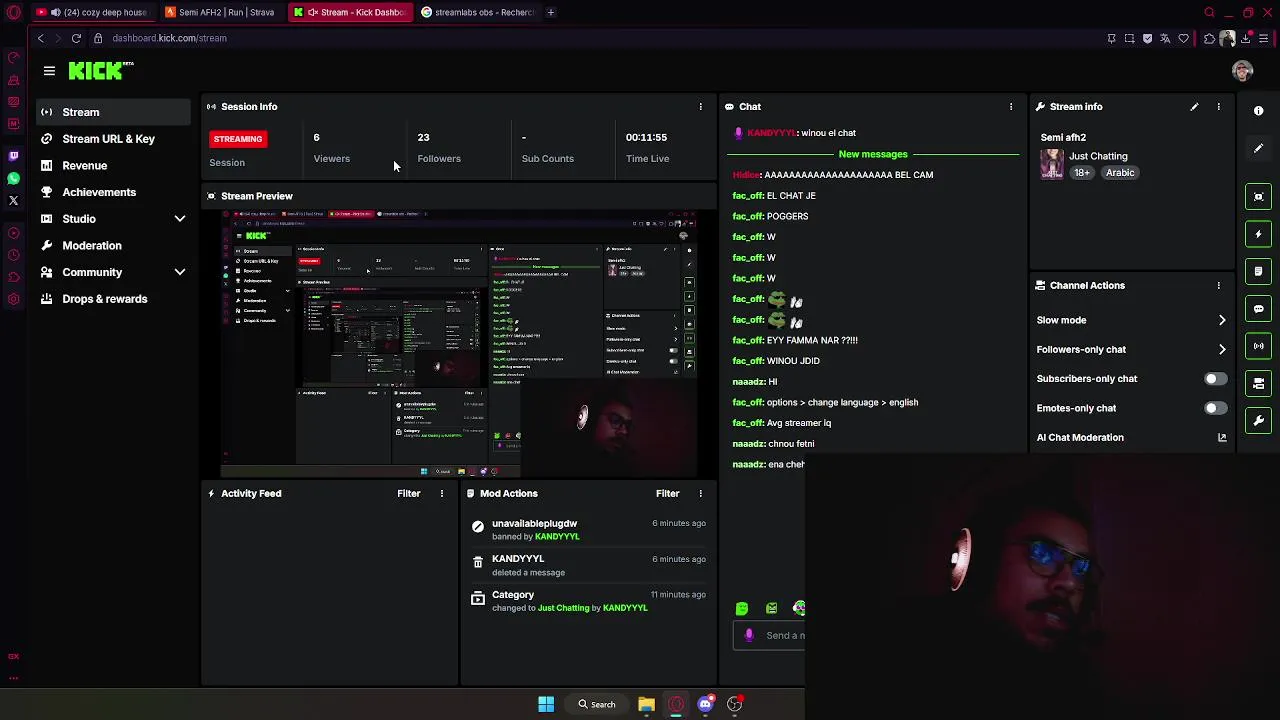Image resolution: width=1280 pixels, height=720 pixels.
Task: Click the translate icon in address bar
Action: pos(1165,38)
